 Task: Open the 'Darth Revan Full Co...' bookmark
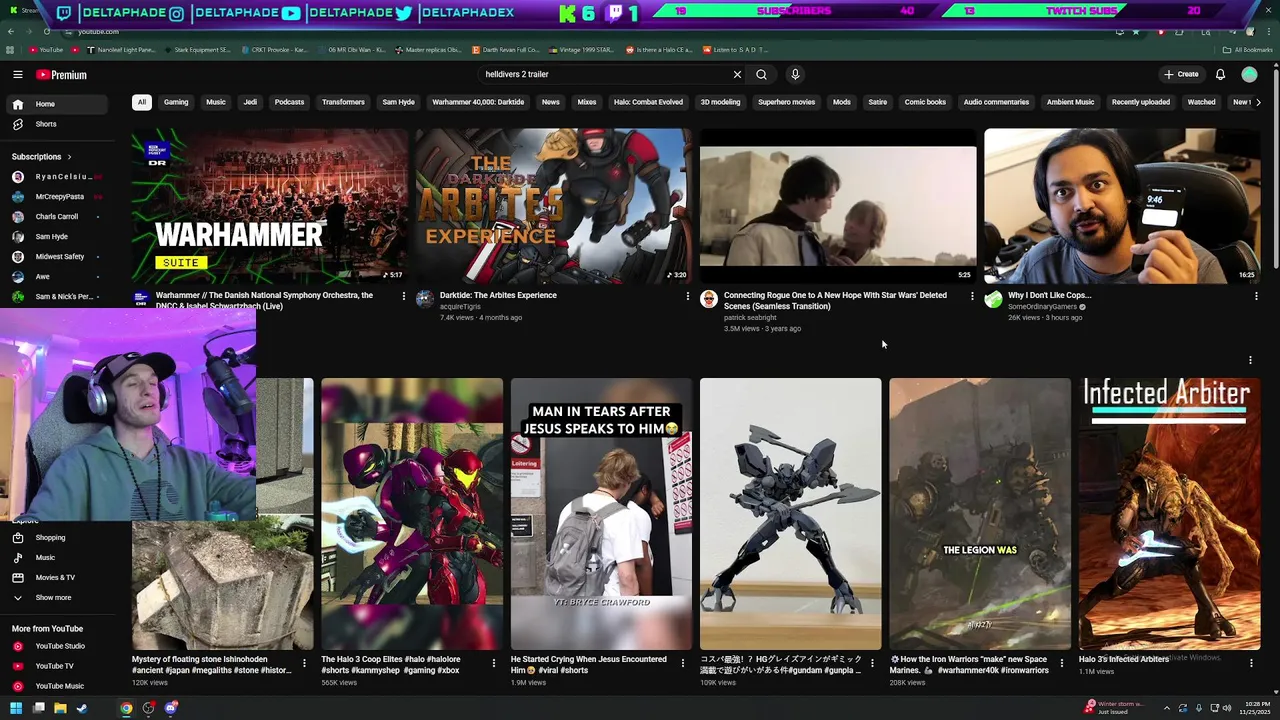(504, 50)
